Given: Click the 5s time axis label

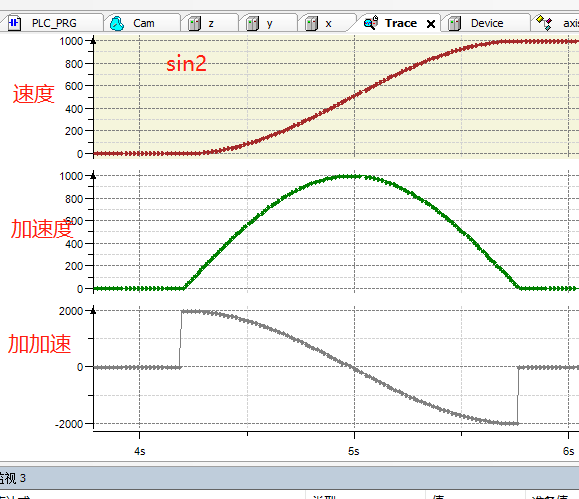Looking at the screenshot, I should tap(353, 451).
